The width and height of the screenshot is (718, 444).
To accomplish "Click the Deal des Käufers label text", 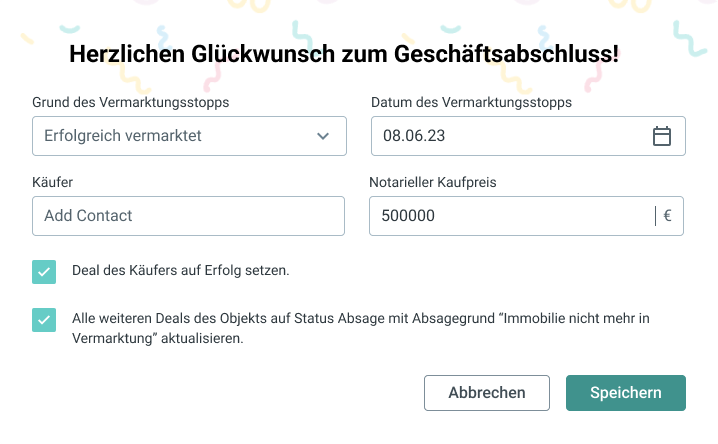I will (x=180, y=271).
